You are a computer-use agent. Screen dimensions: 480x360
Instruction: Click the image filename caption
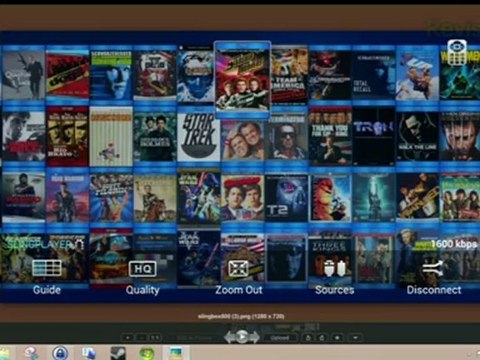241,316
